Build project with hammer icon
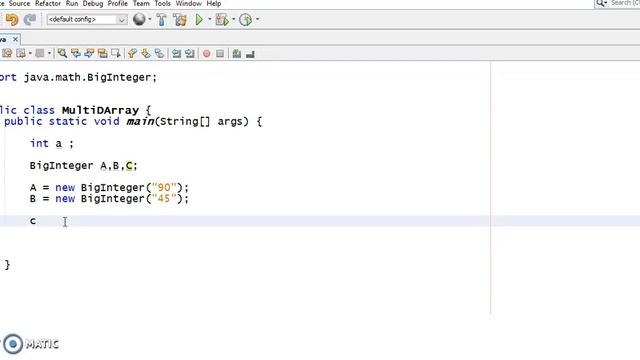640x360 pixels. coord(162,19)
